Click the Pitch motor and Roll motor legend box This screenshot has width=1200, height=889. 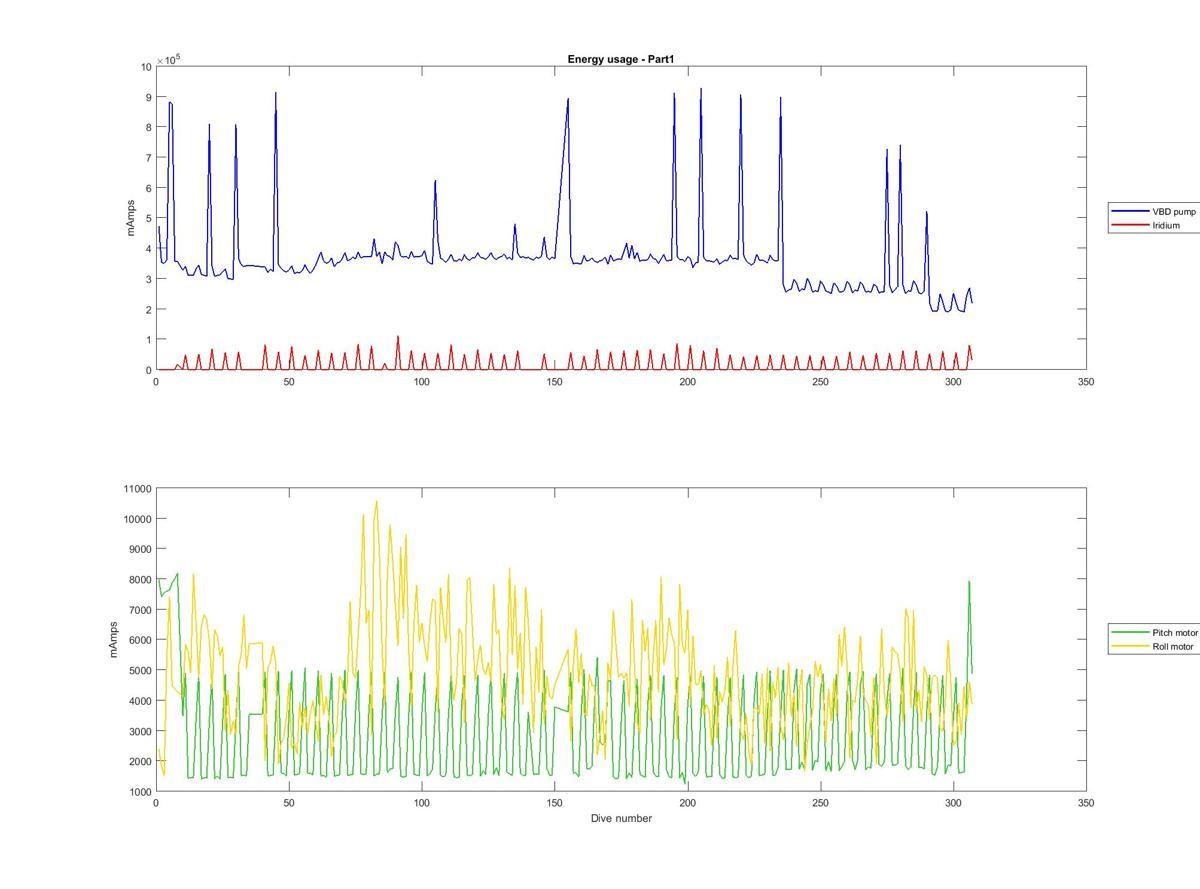[x=1154, y=640]
